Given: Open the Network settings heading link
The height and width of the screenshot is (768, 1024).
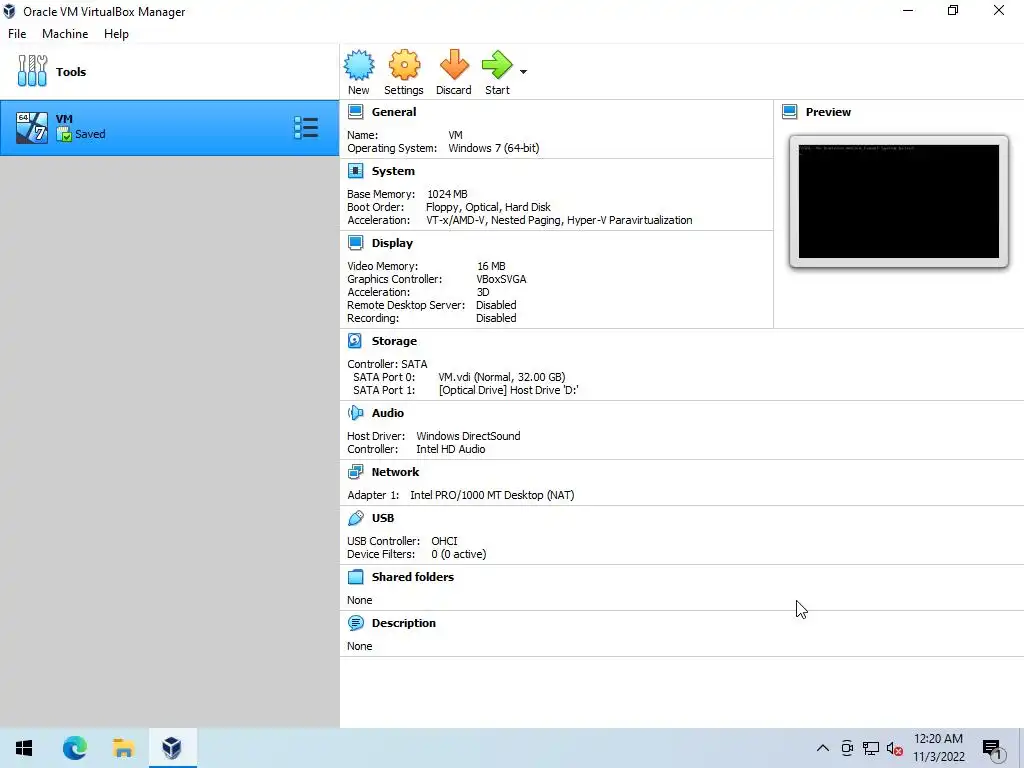Looking at the screenshot, I should point(396,472).
